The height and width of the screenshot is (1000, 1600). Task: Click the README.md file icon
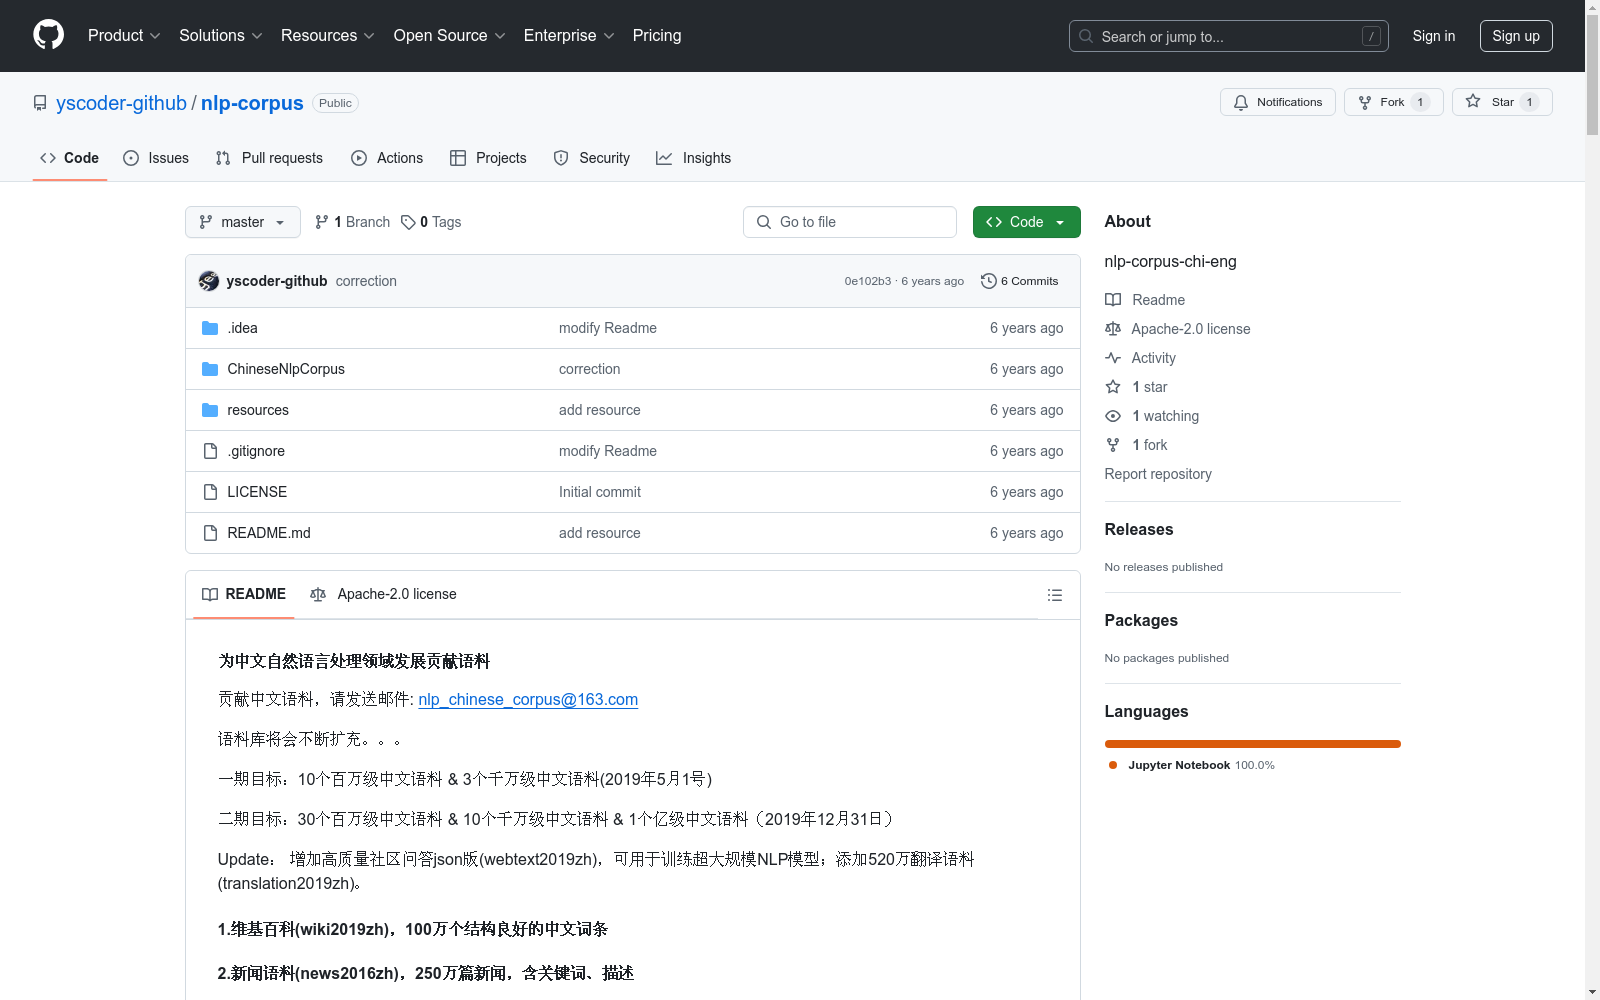[x=210, y=533]
